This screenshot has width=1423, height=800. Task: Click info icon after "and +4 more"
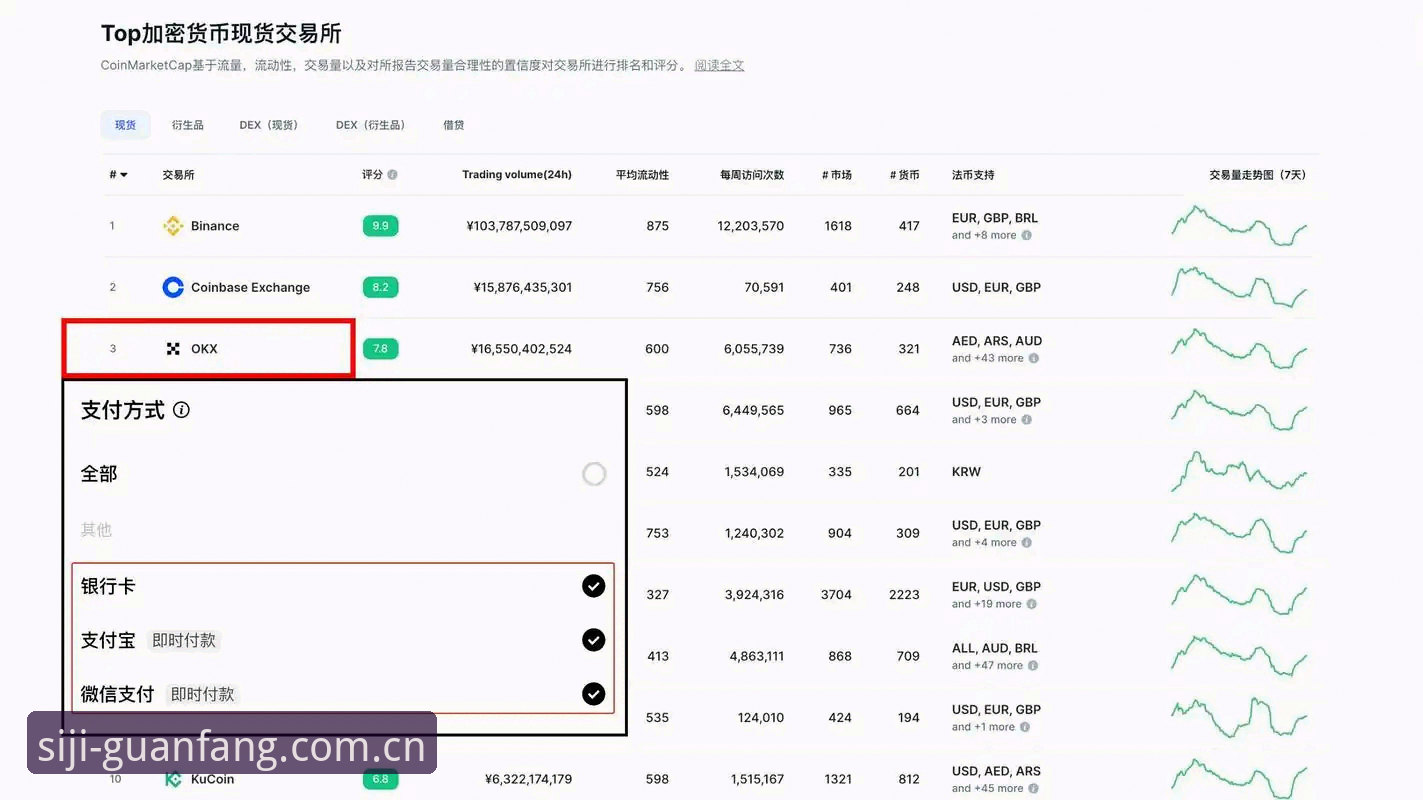(x=1027, y=543)
